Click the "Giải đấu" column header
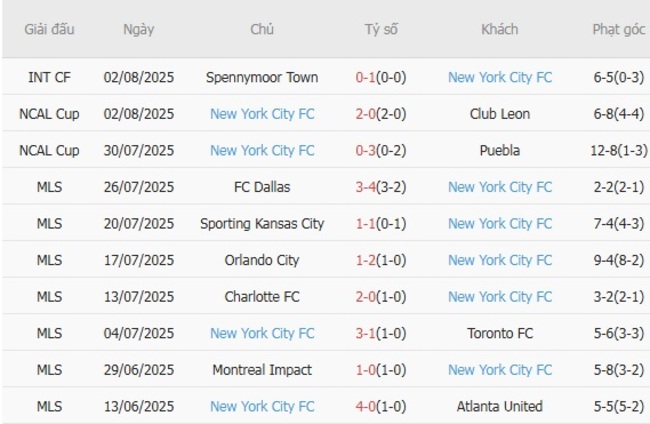 click(49, 29)
